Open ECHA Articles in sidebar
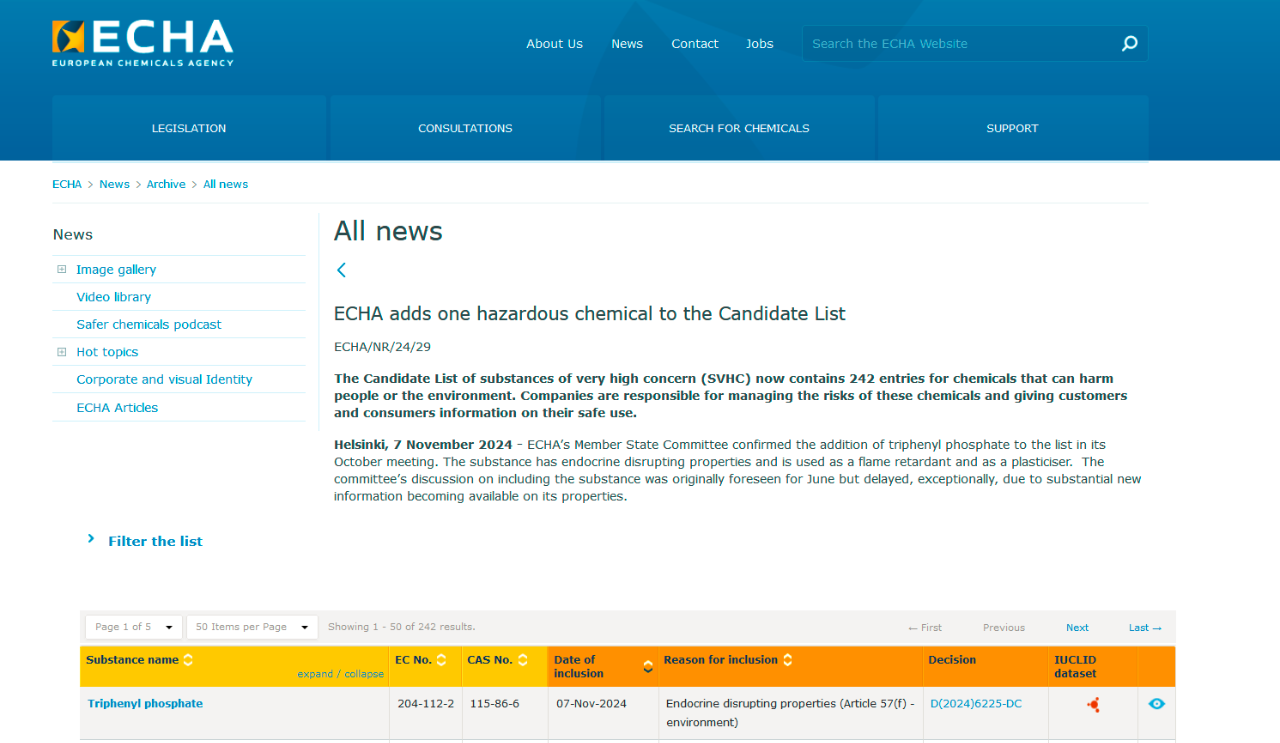This screenshot has height=743, width=1280. (x=117, y=408)
